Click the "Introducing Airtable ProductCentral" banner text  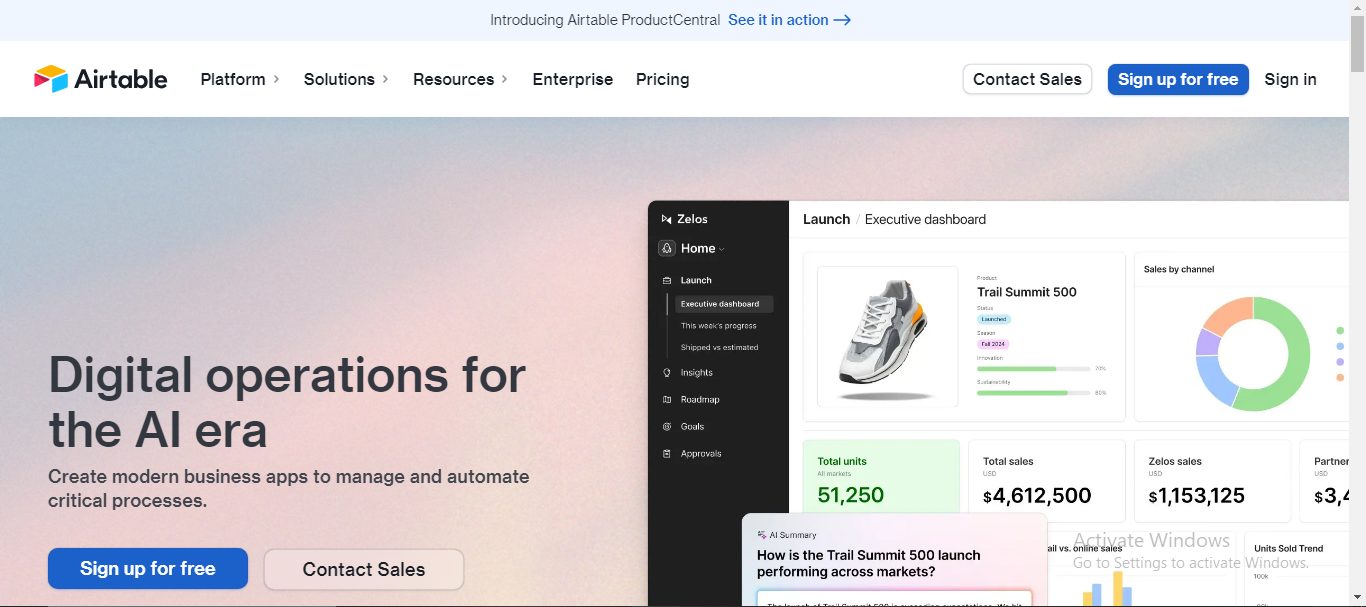coord(605,20)
